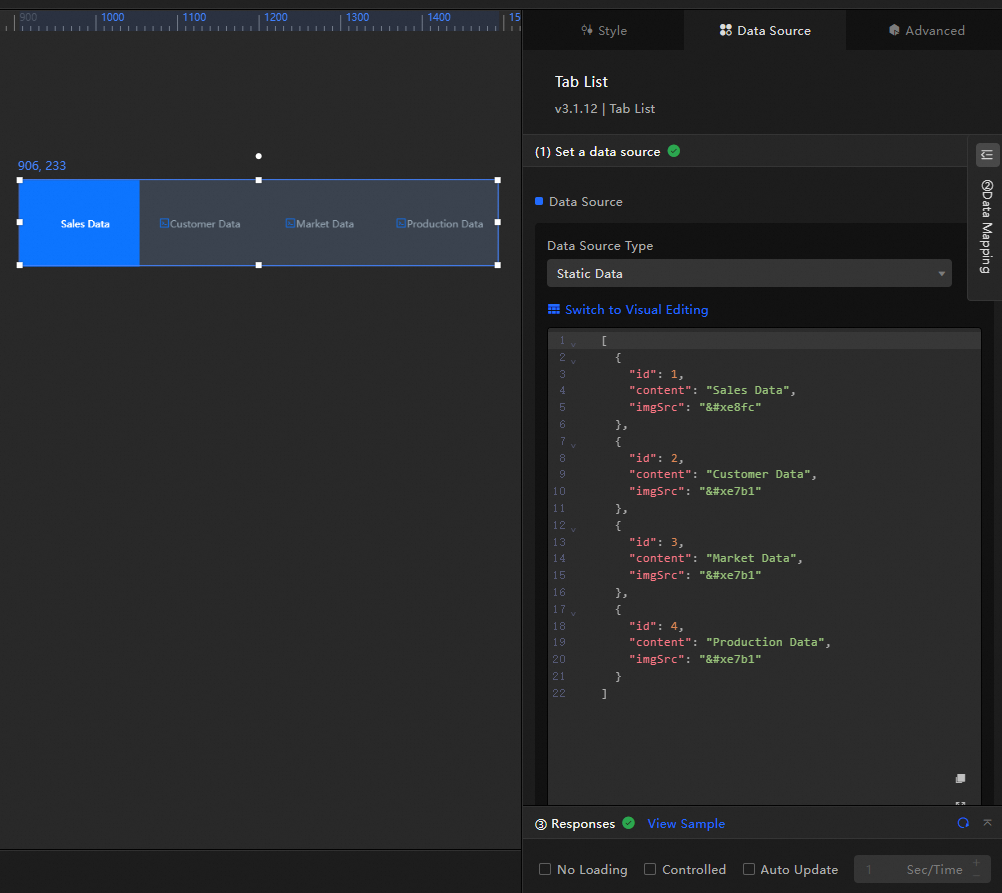Click the View Sample link
The height and width of the screenshot is (893, 1002).
[x=686, y=823]
